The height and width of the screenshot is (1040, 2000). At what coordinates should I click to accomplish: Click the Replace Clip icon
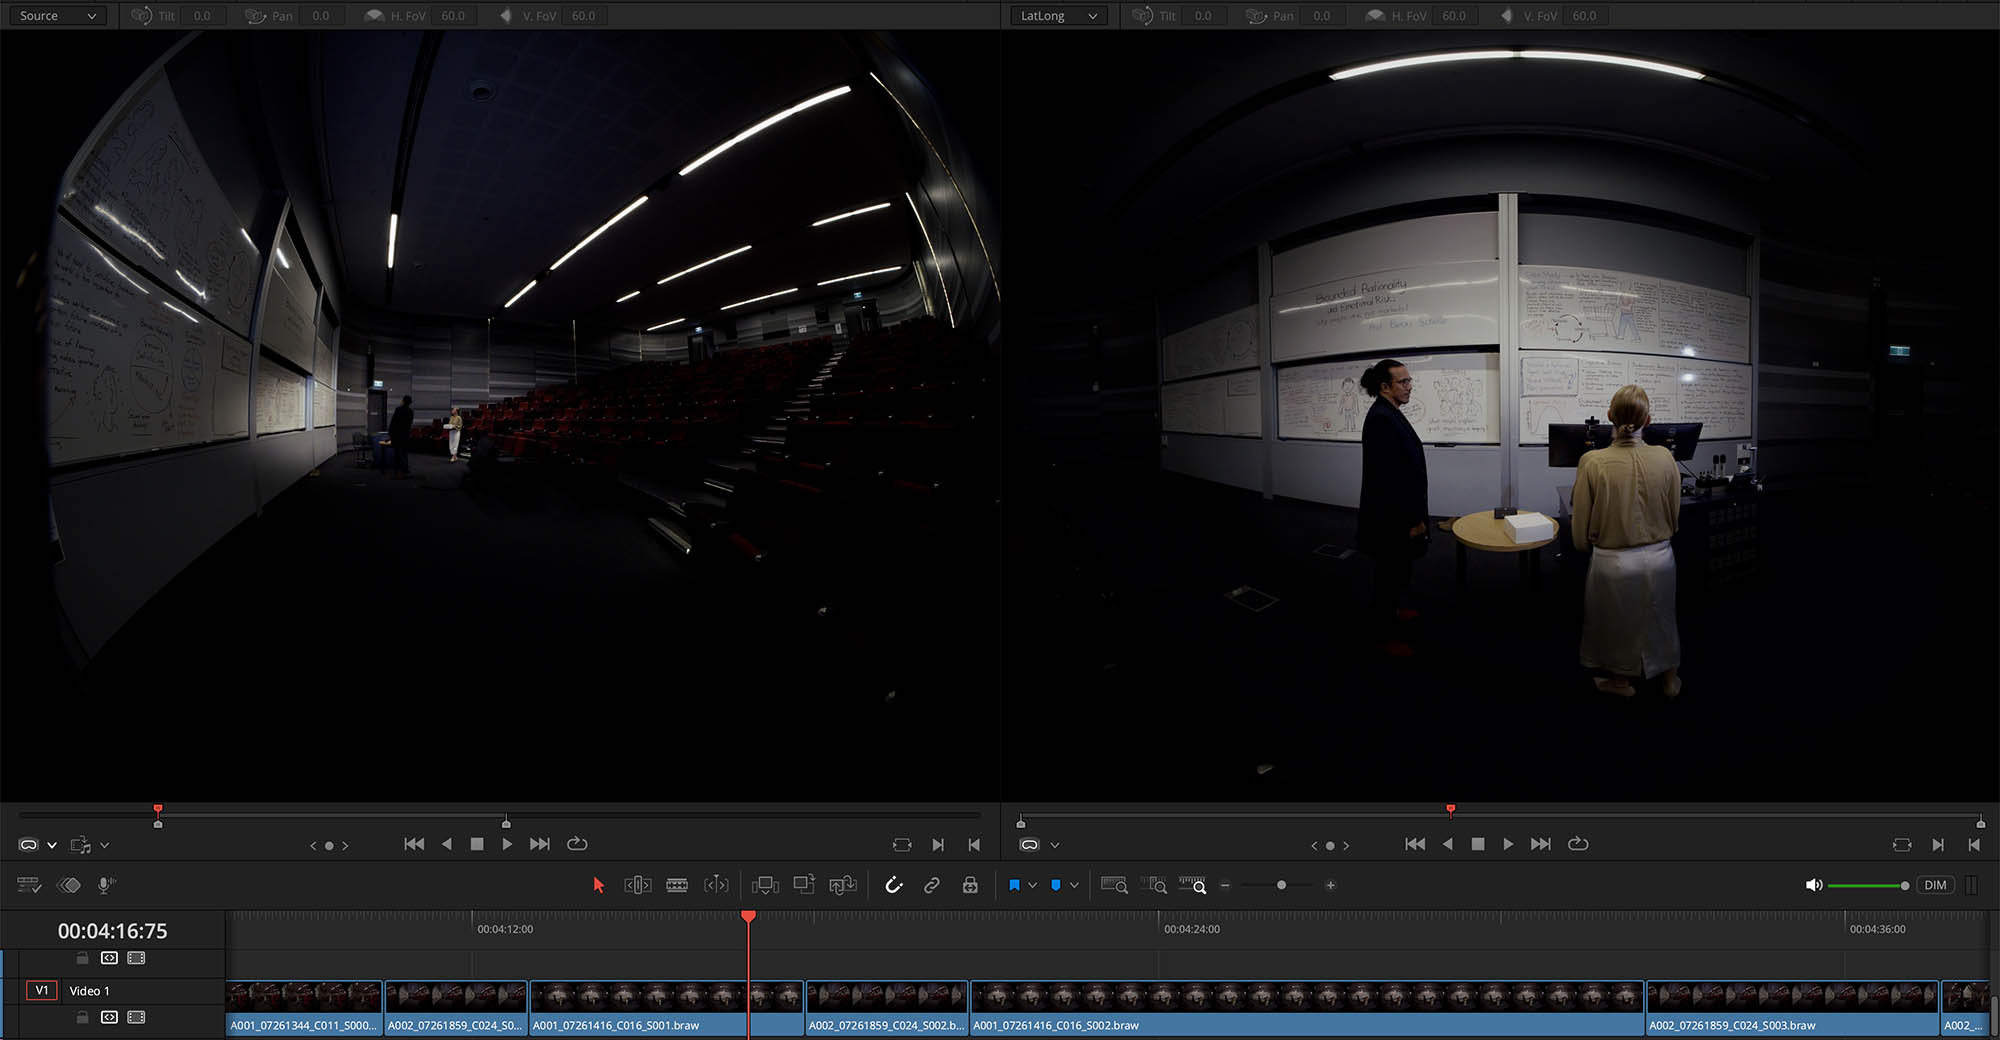pyautogui.click(x=843, y=885)
